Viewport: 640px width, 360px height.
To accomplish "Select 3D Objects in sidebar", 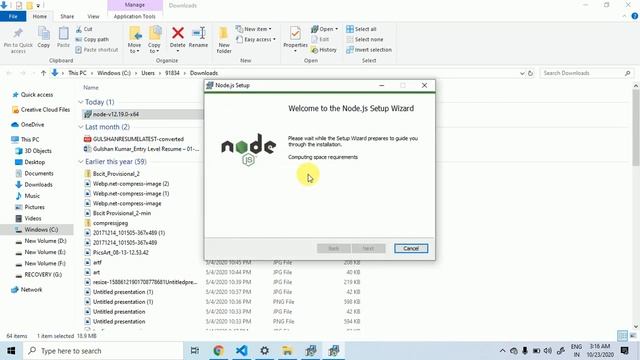I will tap(38, 151).
